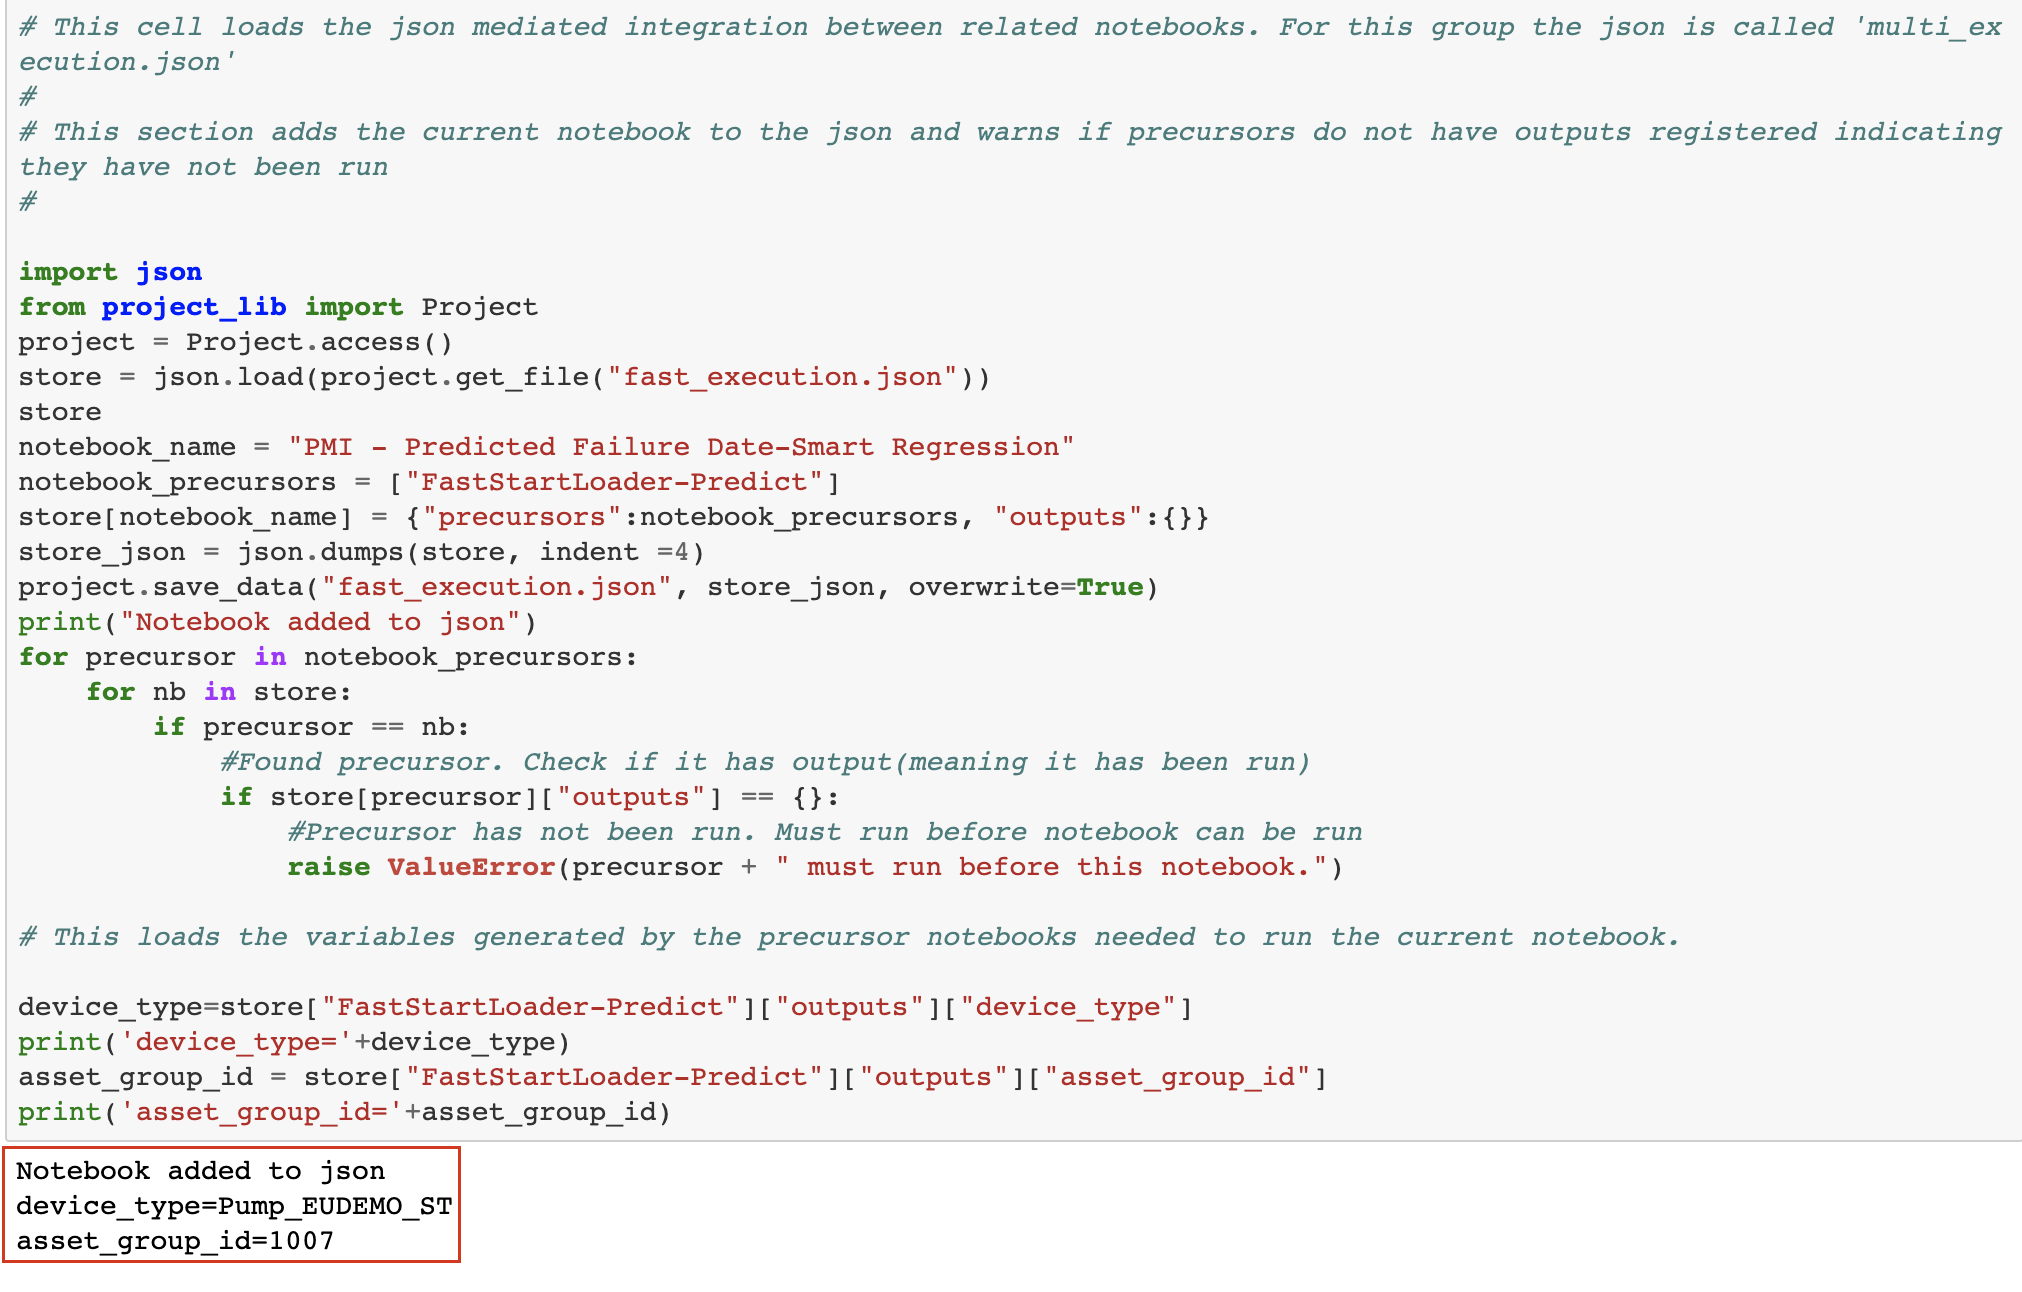
Task: Click the 'asset_group_id=1007' output line
Action: coord(175,1241)
